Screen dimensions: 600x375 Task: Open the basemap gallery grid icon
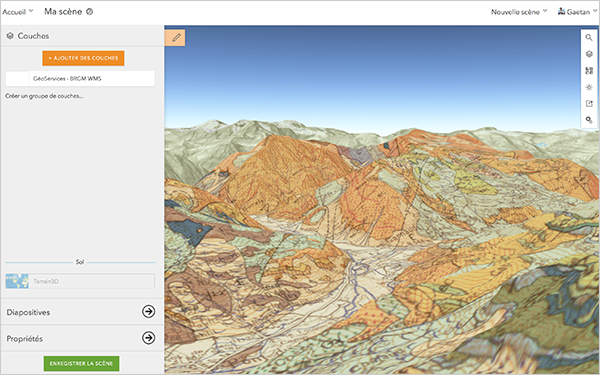(x=589, y=71)
